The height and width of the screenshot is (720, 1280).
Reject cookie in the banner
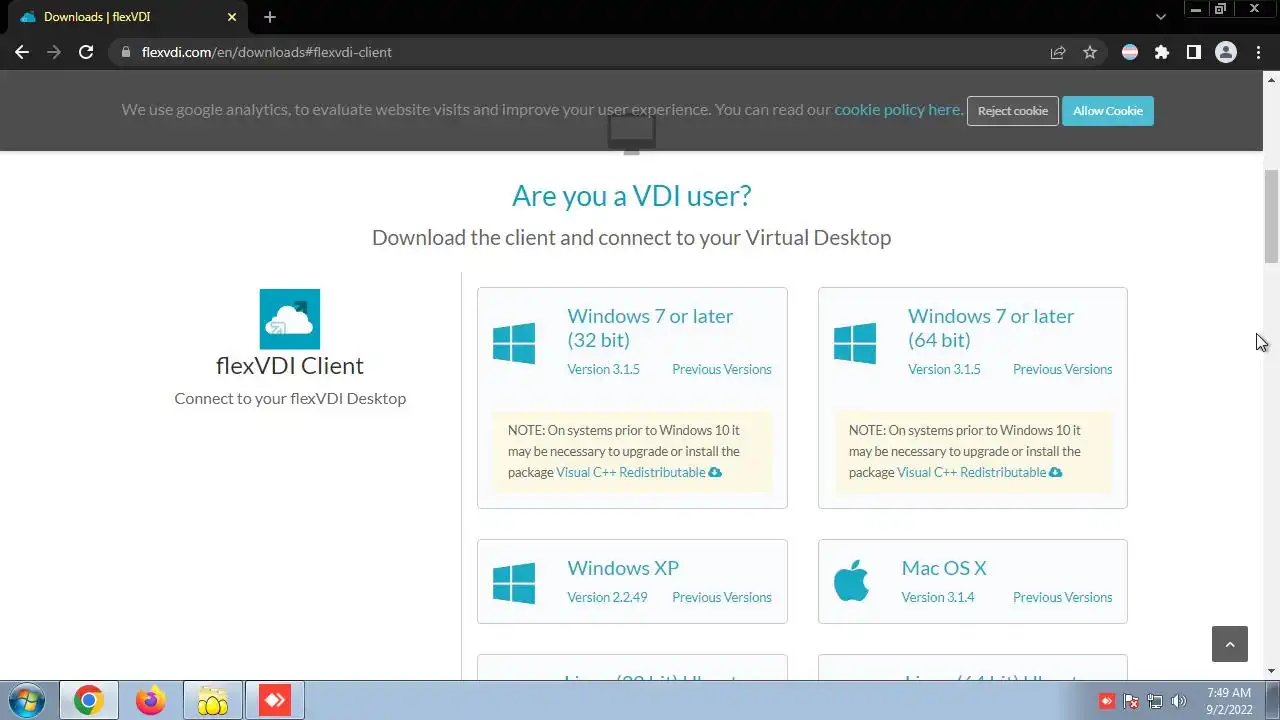coord(1012,111)
